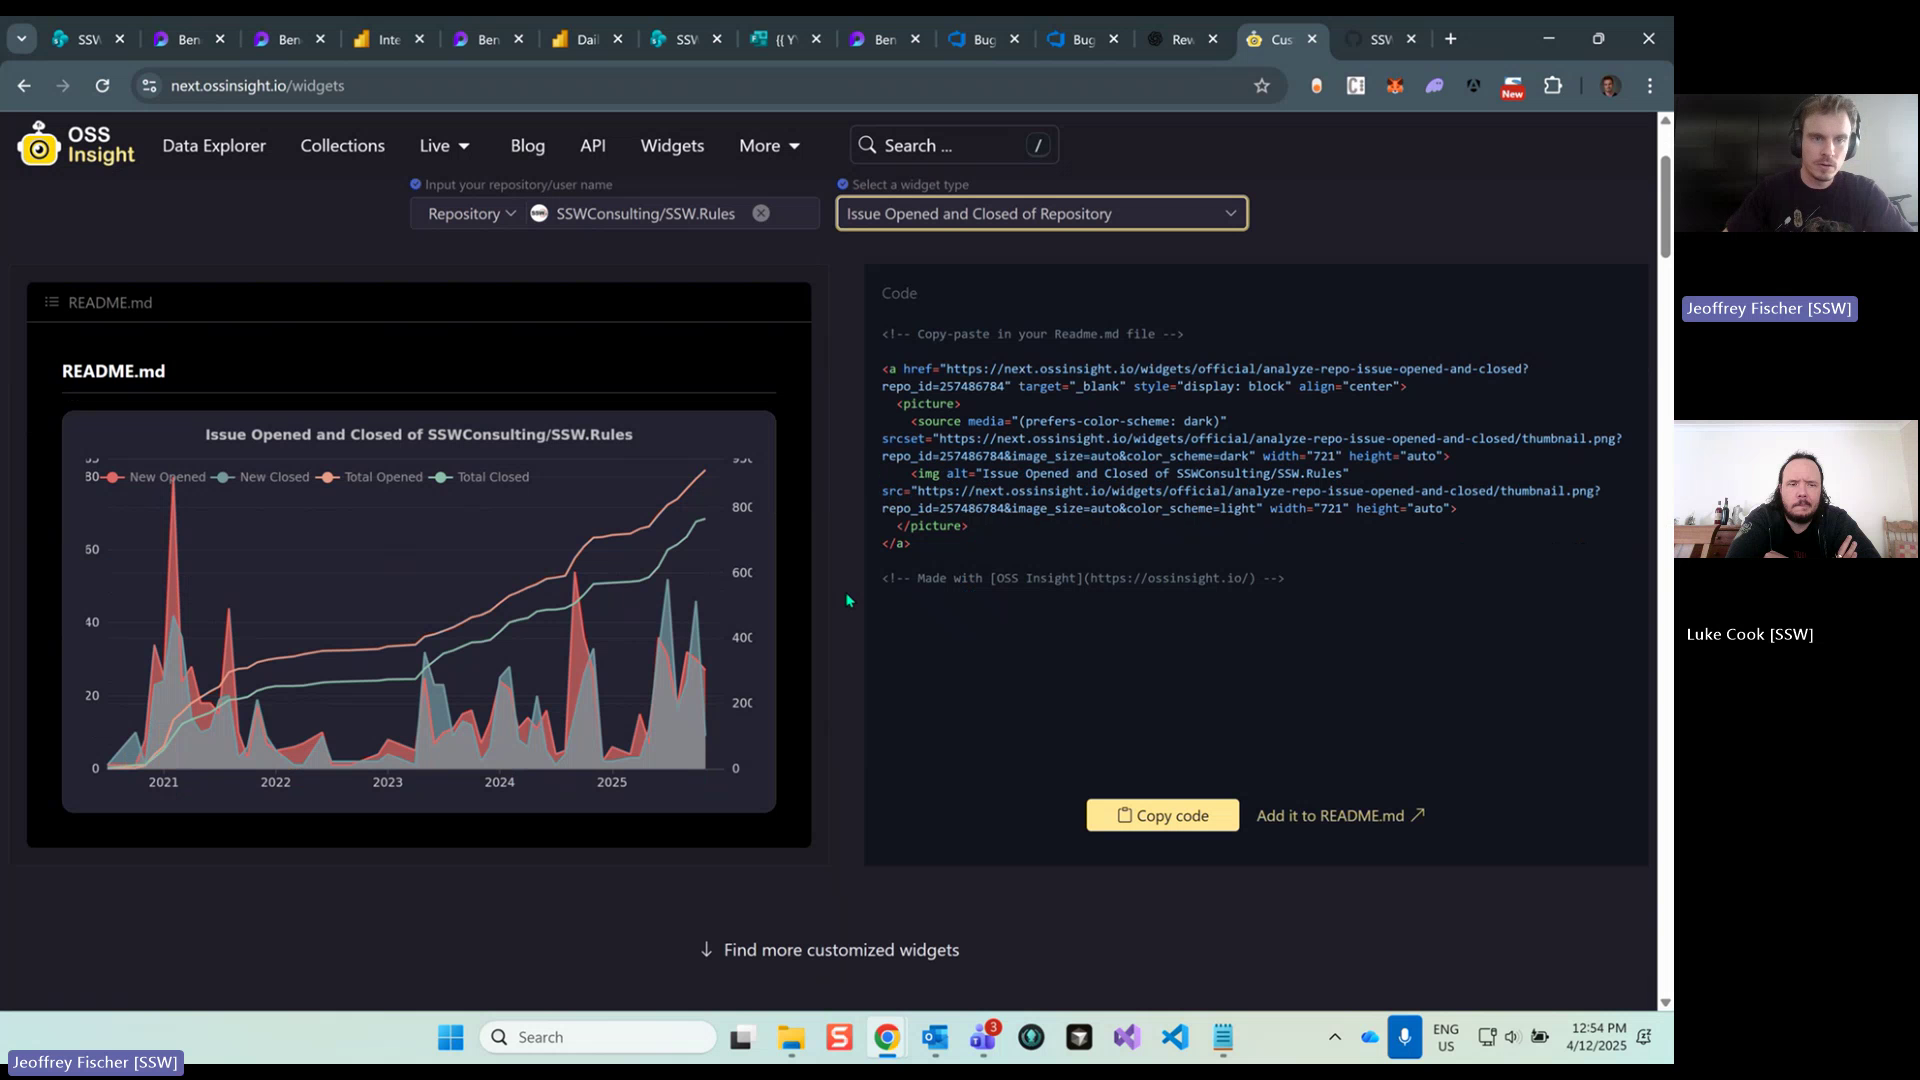Open the tab search dropdown arrow
The width and height of the screenshot is (1920, 1080).
(x=21, y=39)
